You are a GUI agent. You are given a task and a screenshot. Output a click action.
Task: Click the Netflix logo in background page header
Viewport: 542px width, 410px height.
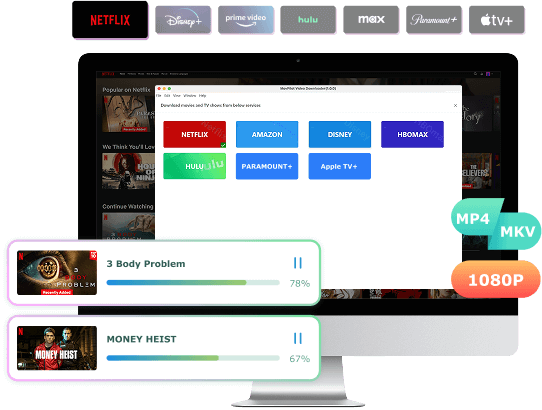click(x=108, y=74)
